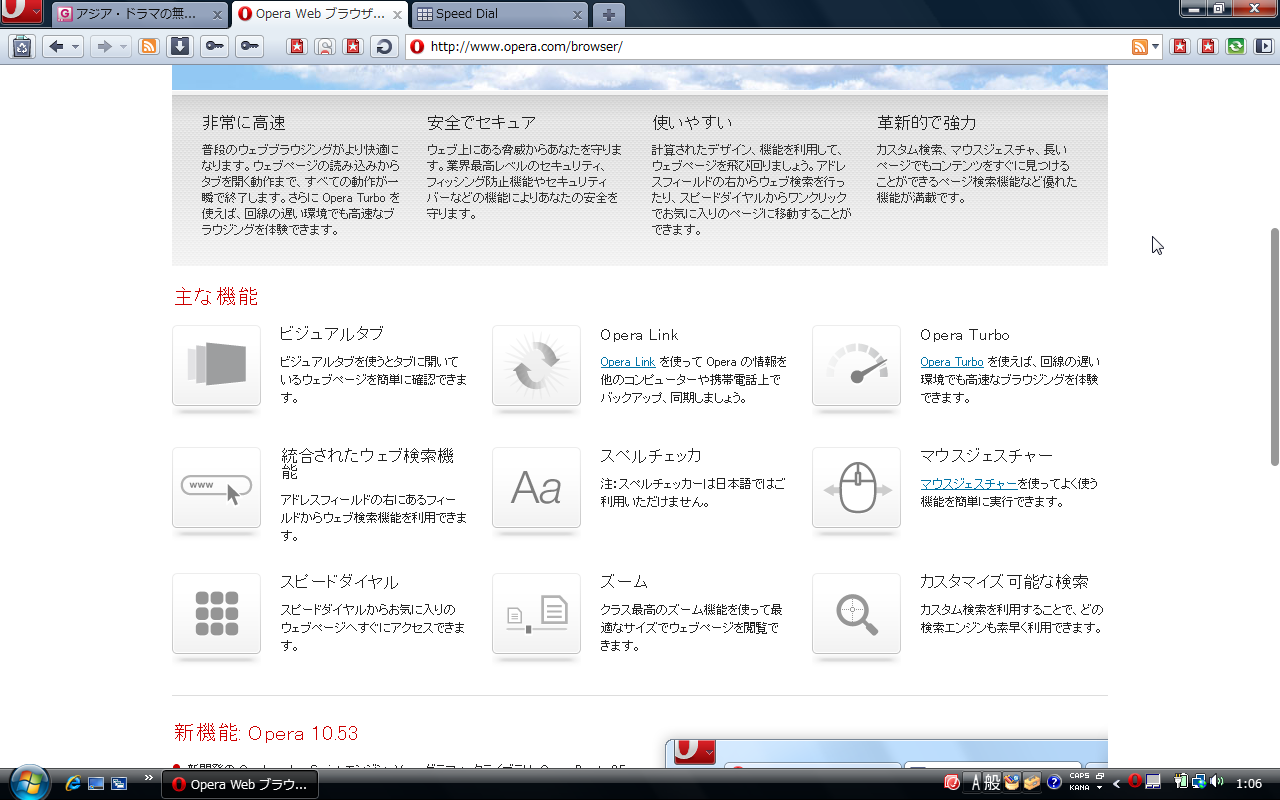Expand the quick launch overflow chevron
Screen dimensions: 1280x800
[149, 778]
